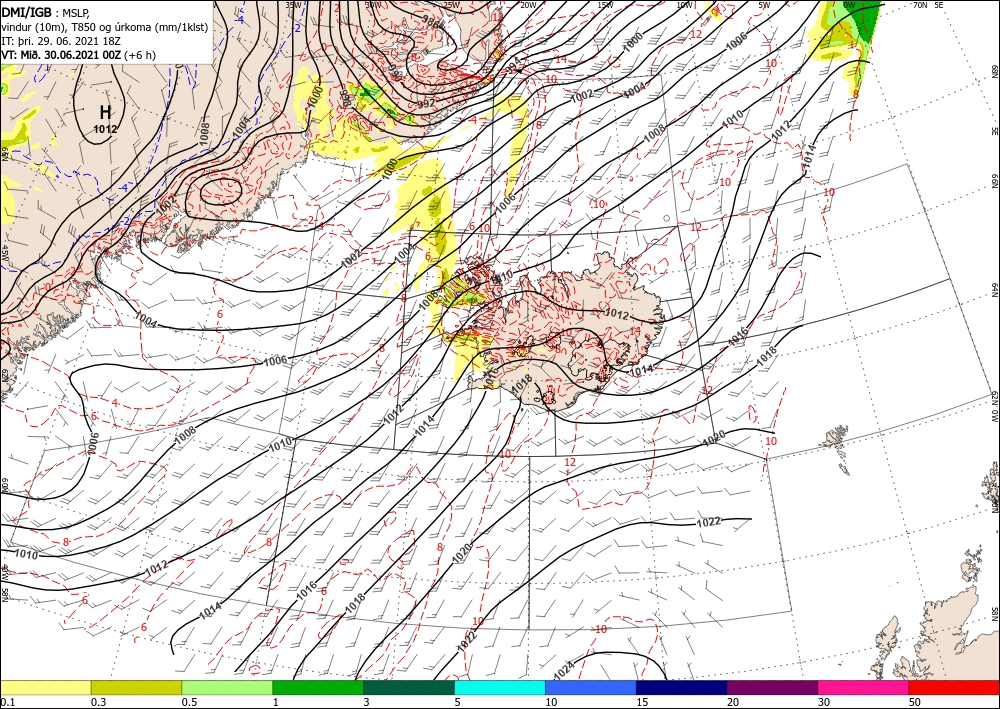
Task: Click the 'H' high pressure marker
Action: tap(105, 113)
